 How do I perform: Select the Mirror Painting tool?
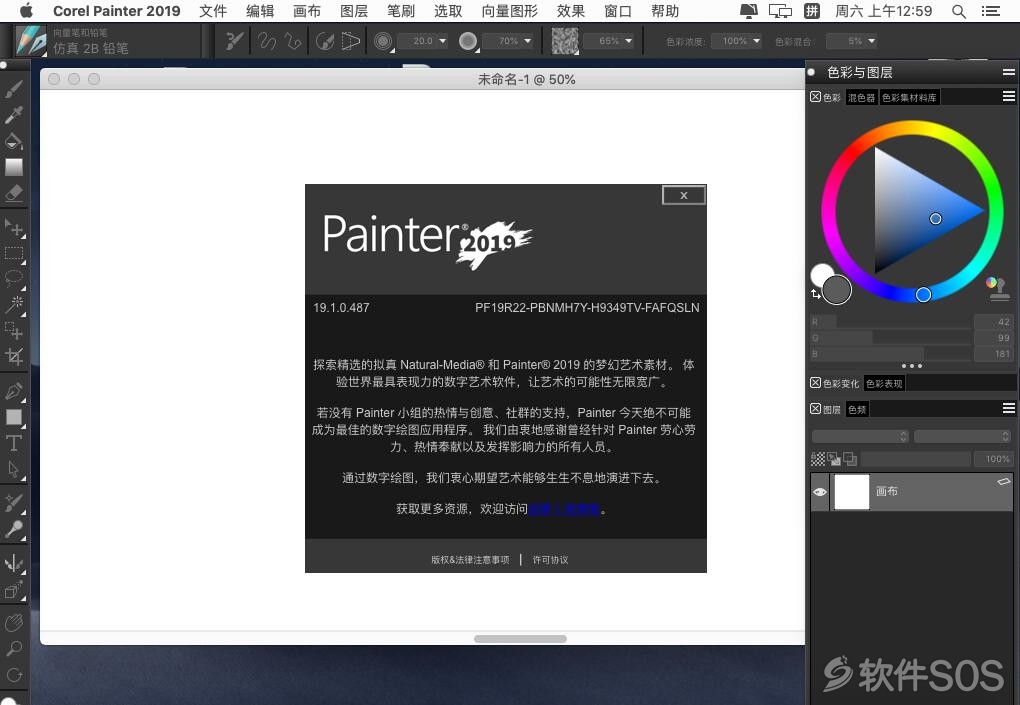point(14,563)
